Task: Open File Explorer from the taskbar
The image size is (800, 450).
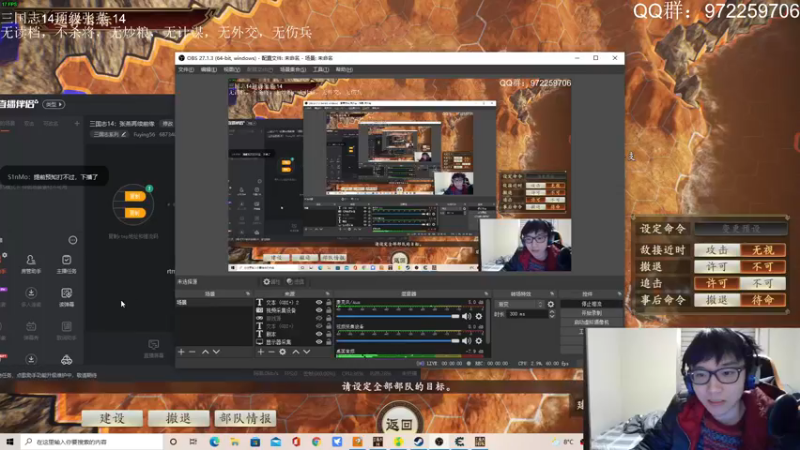Action: coord(235,442)
